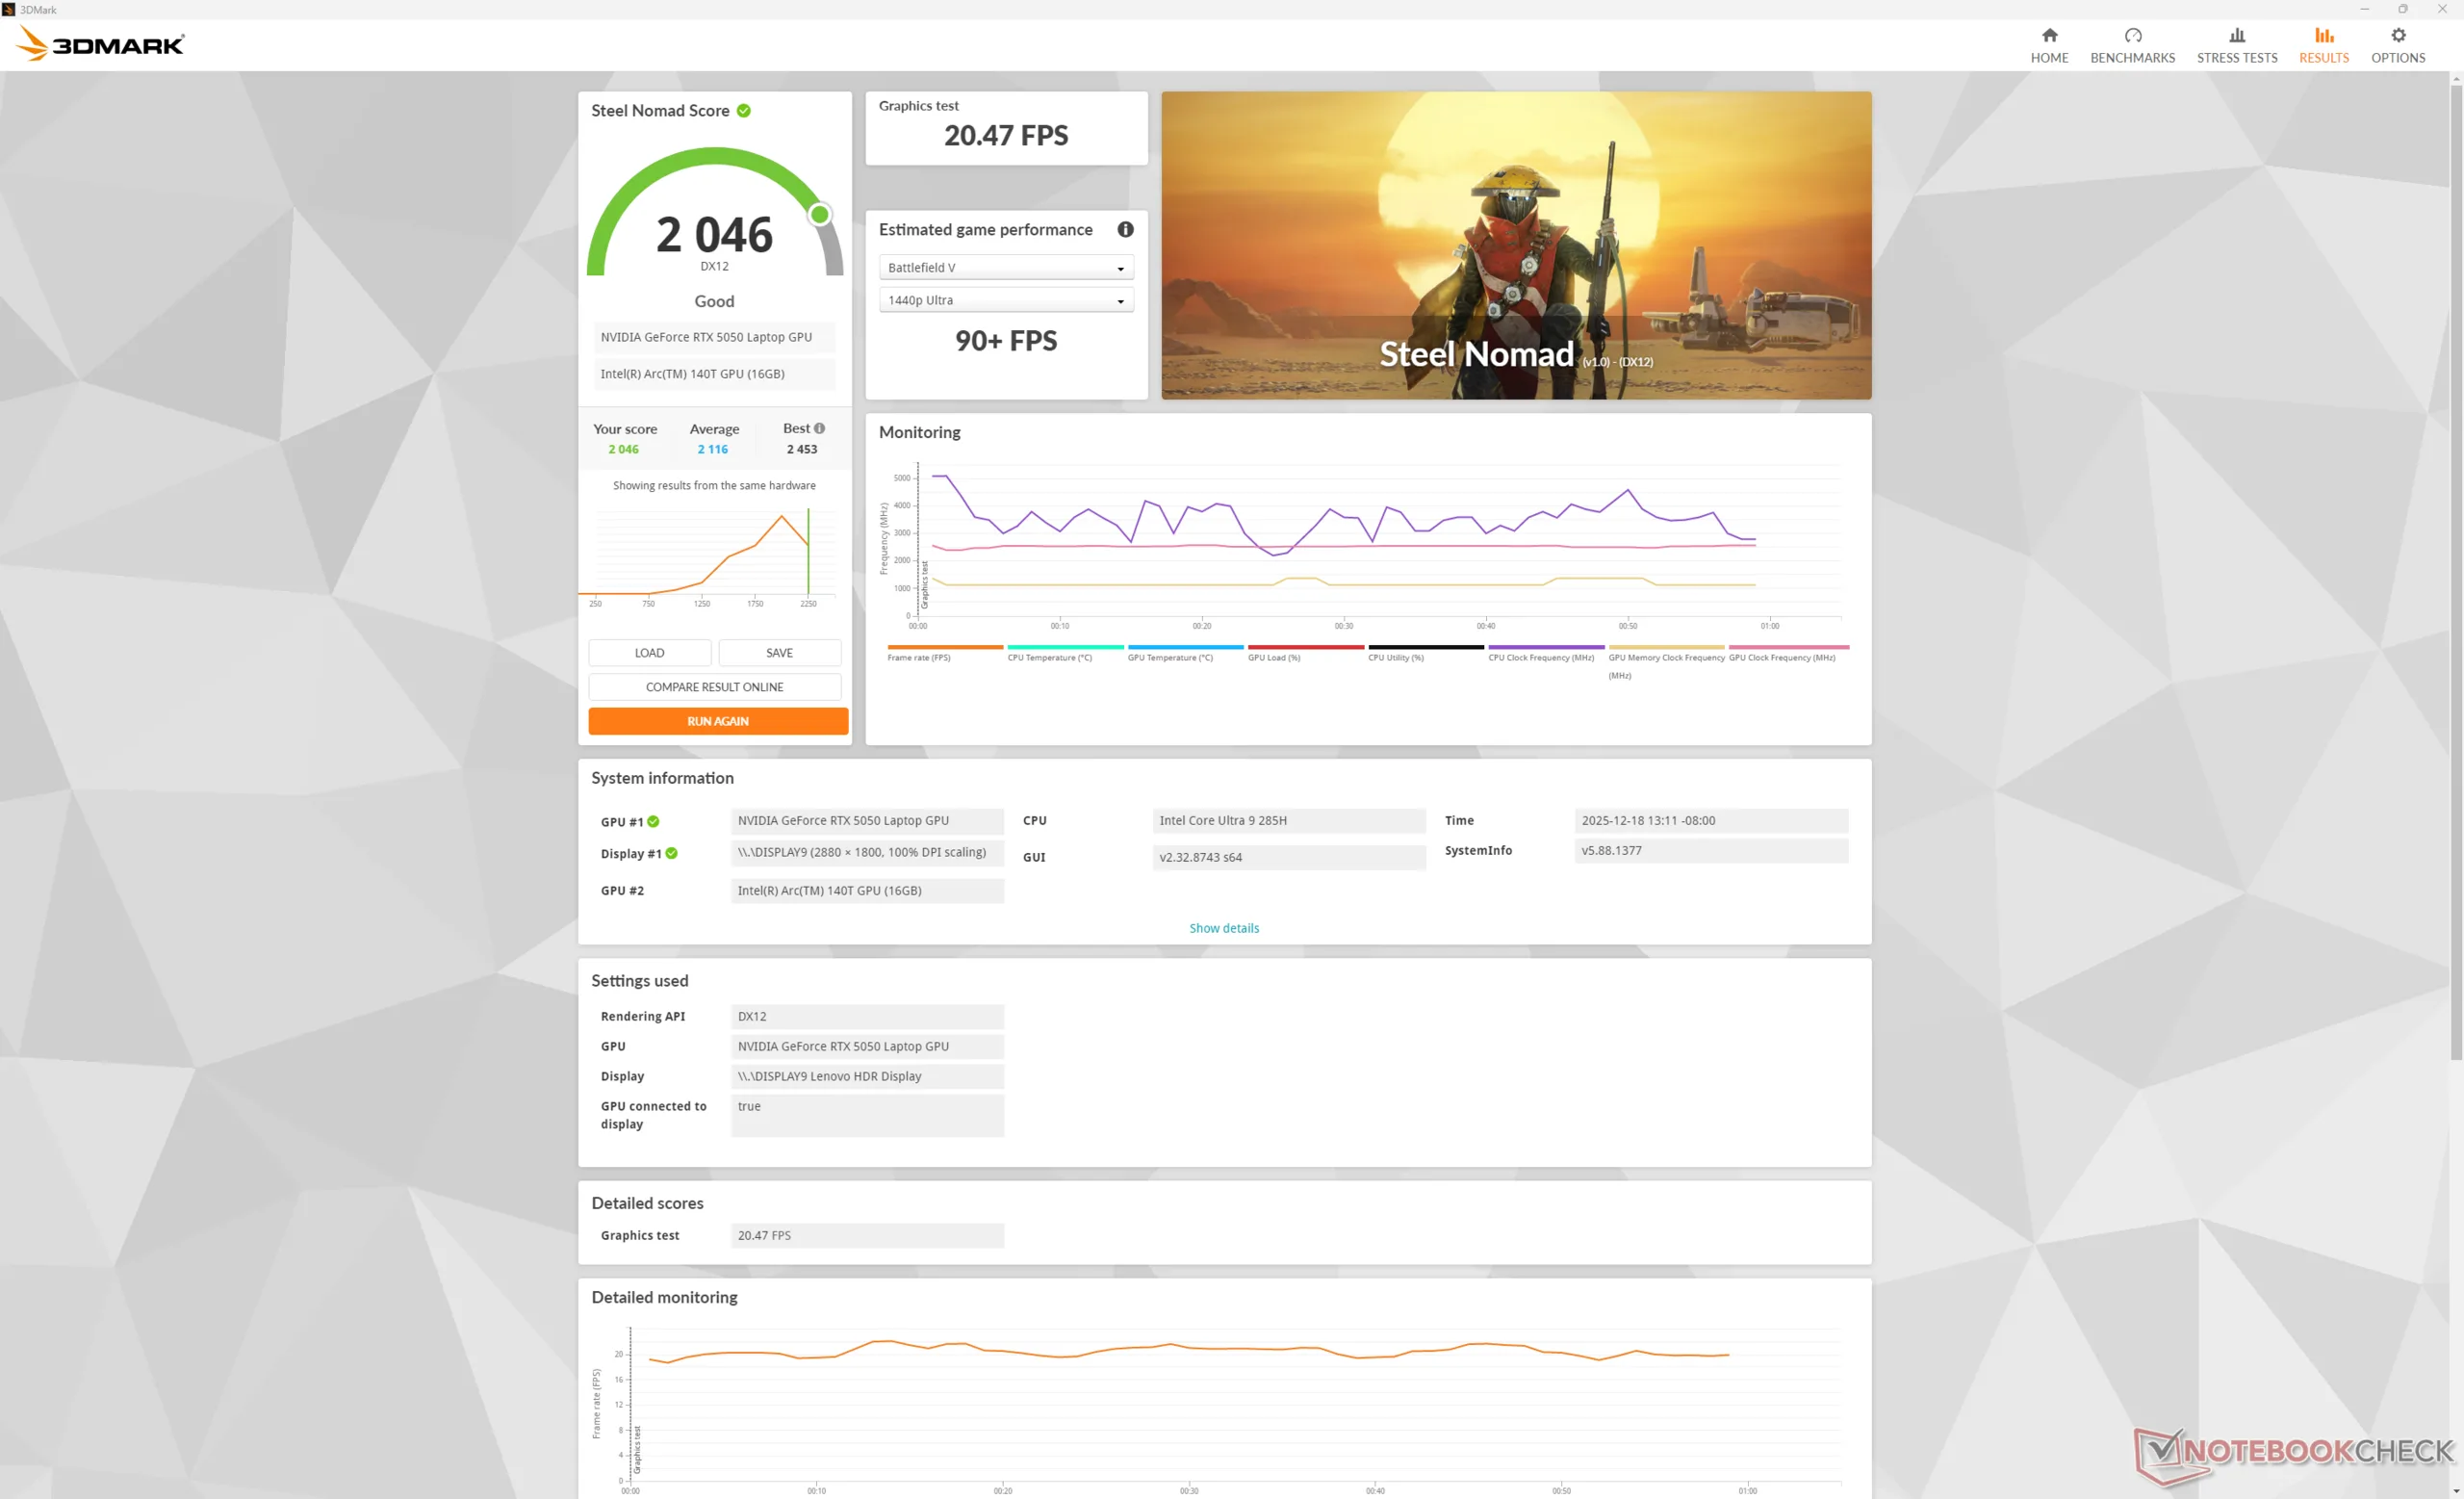Click the Steel Nomad benchmark thumbnail image
The height and width of the screenshot is (1499, 2464).
click(x=1515, y=245)
